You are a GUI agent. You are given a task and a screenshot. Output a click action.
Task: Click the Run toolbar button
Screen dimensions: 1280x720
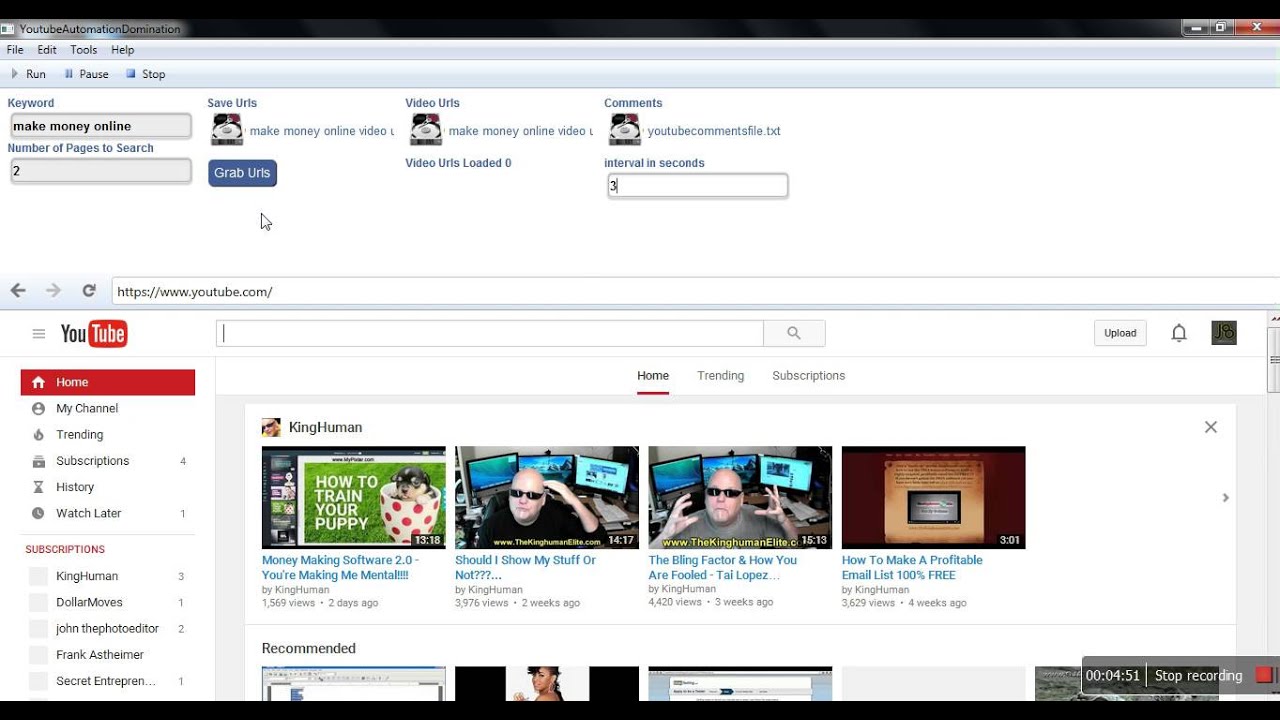pos(28,74)
